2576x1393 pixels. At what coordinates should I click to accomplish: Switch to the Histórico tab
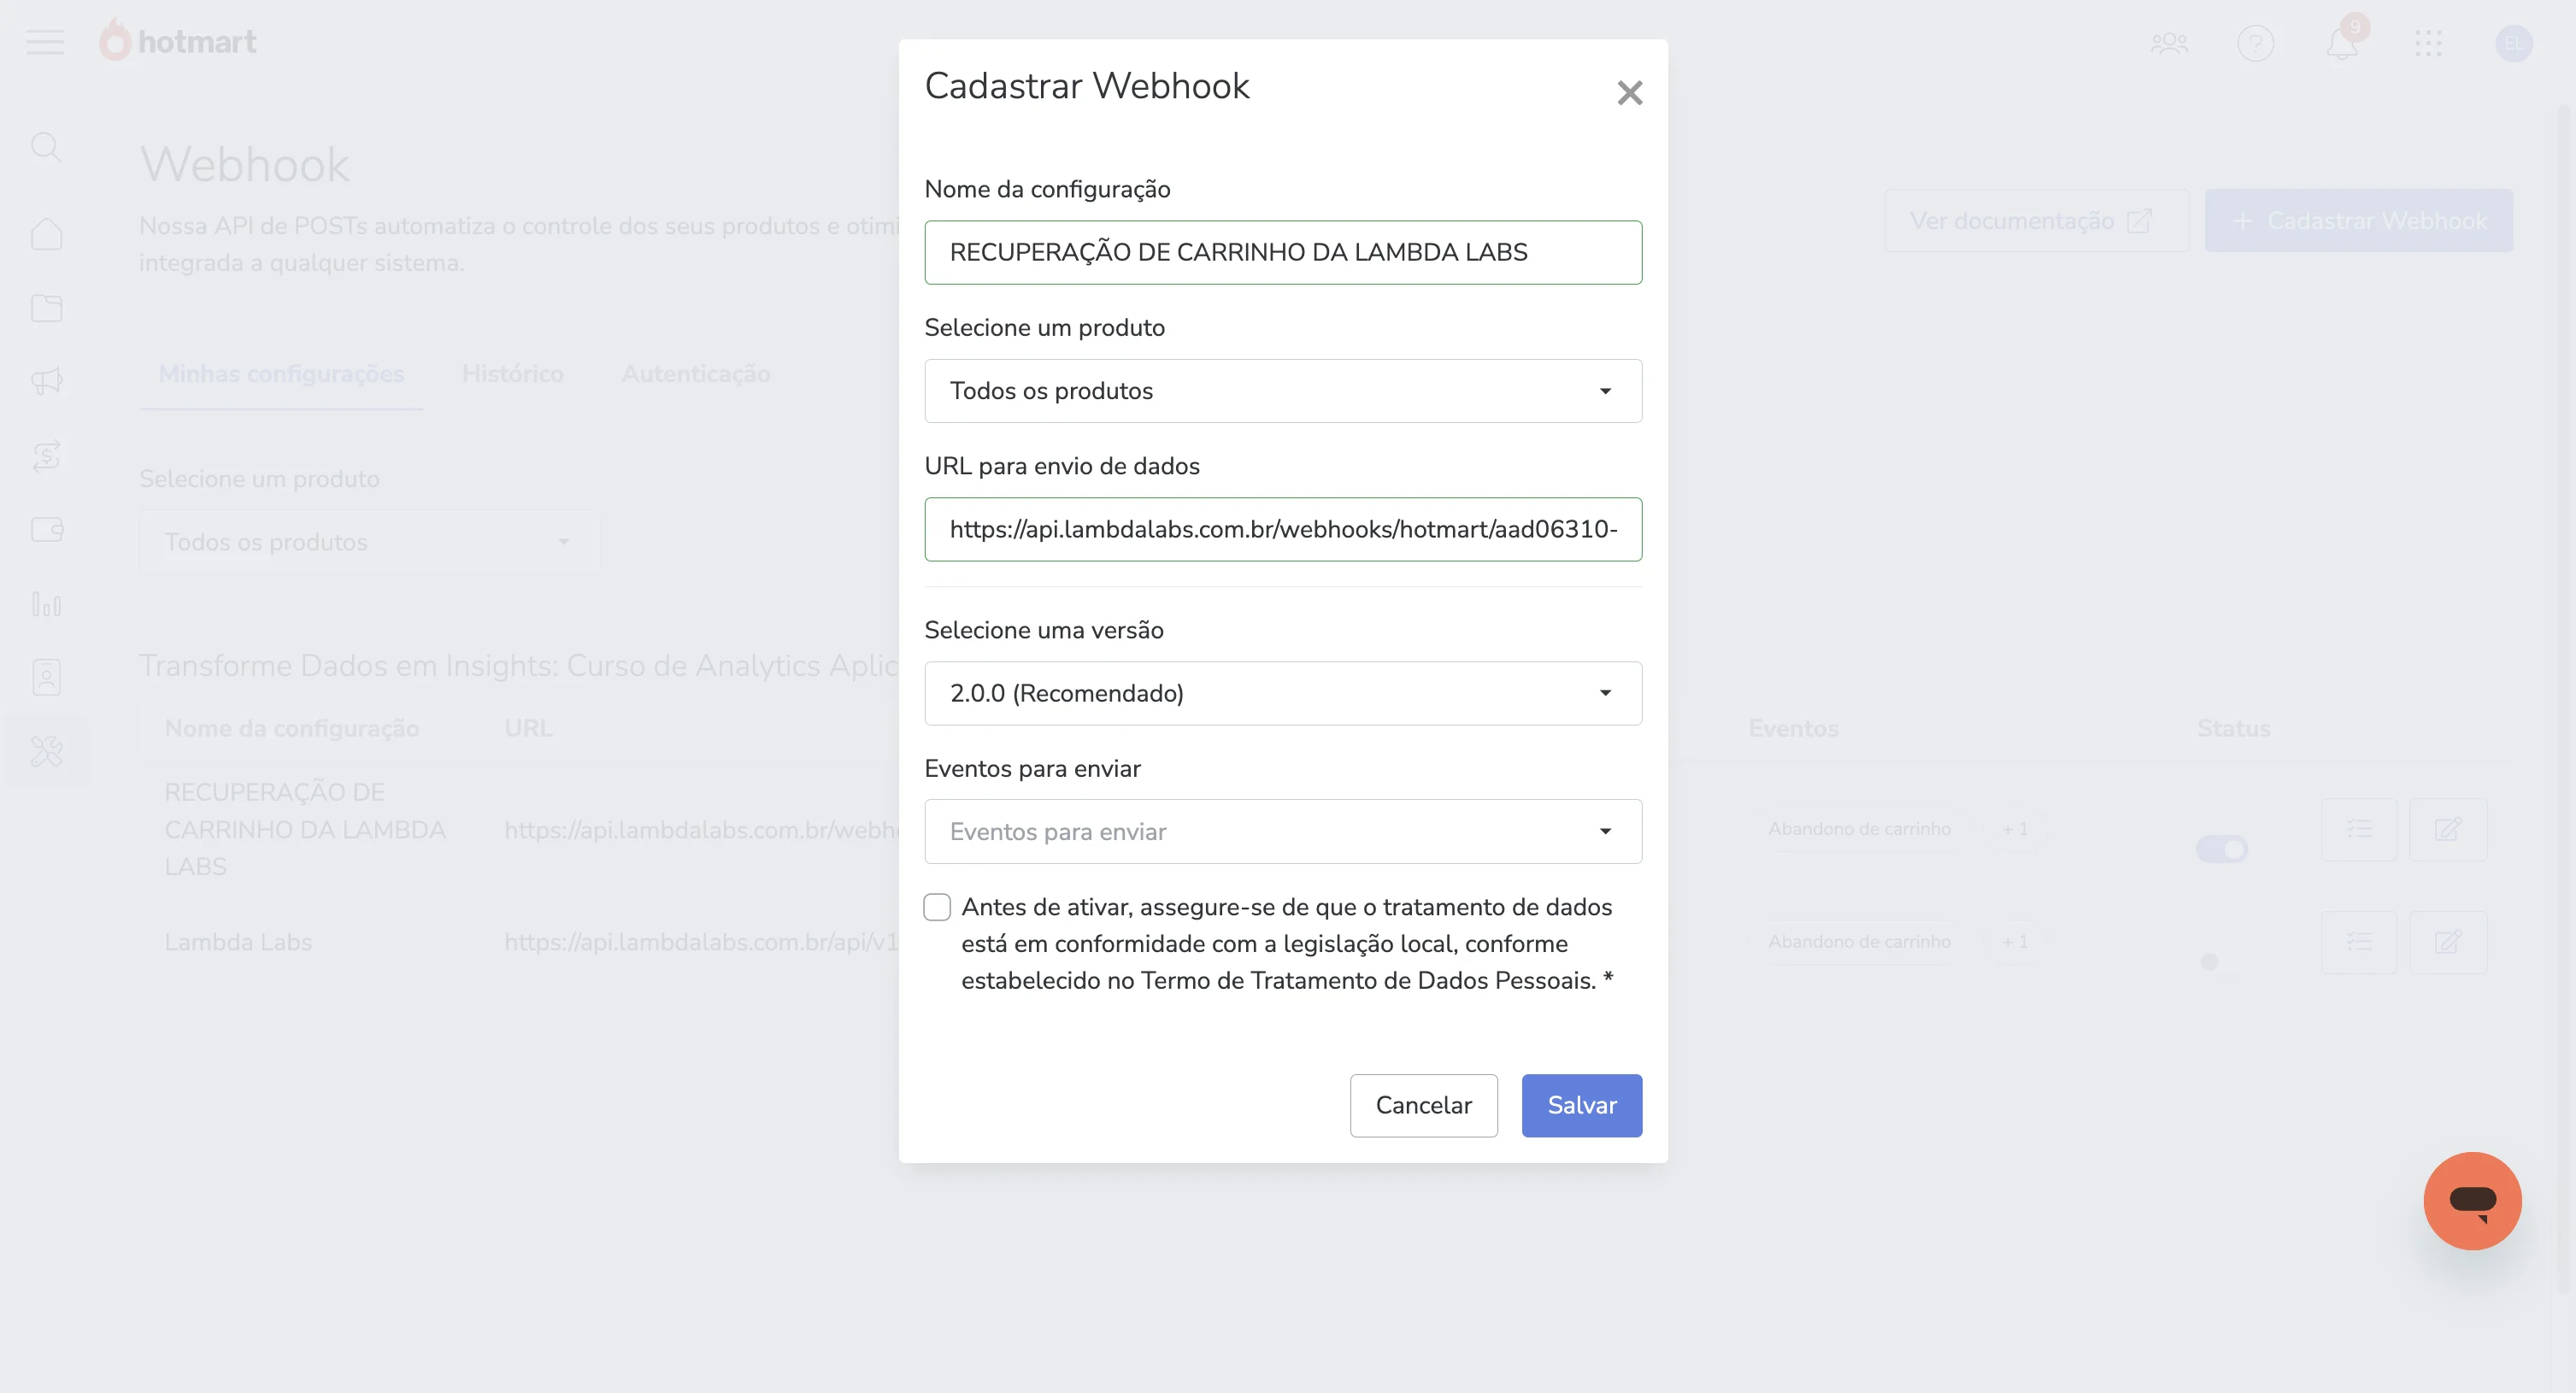click(512, 374)
